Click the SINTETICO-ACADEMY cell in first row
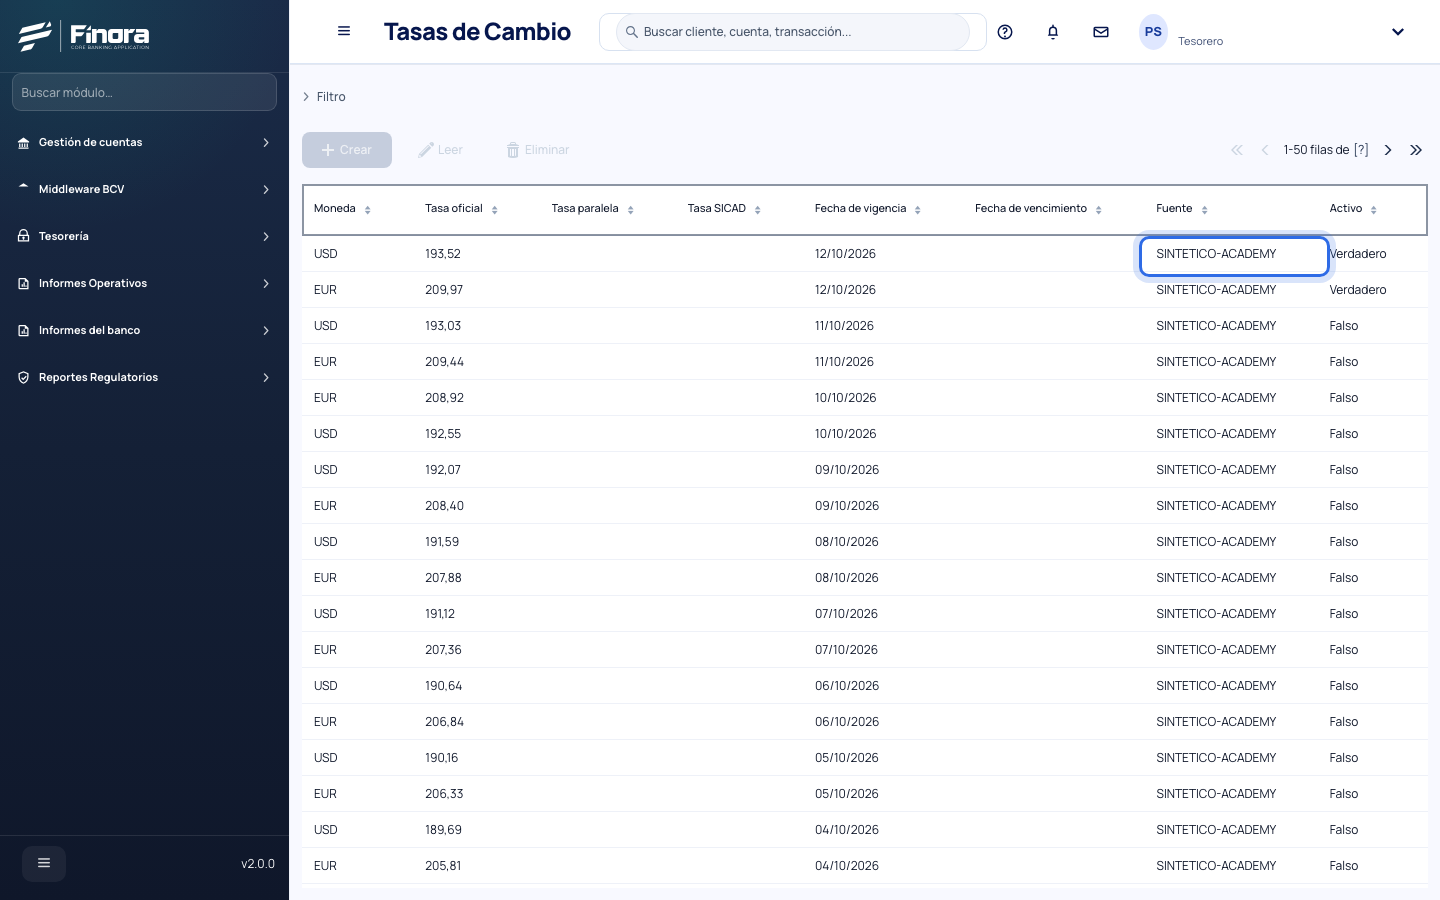 click(x=1234, y=255)
